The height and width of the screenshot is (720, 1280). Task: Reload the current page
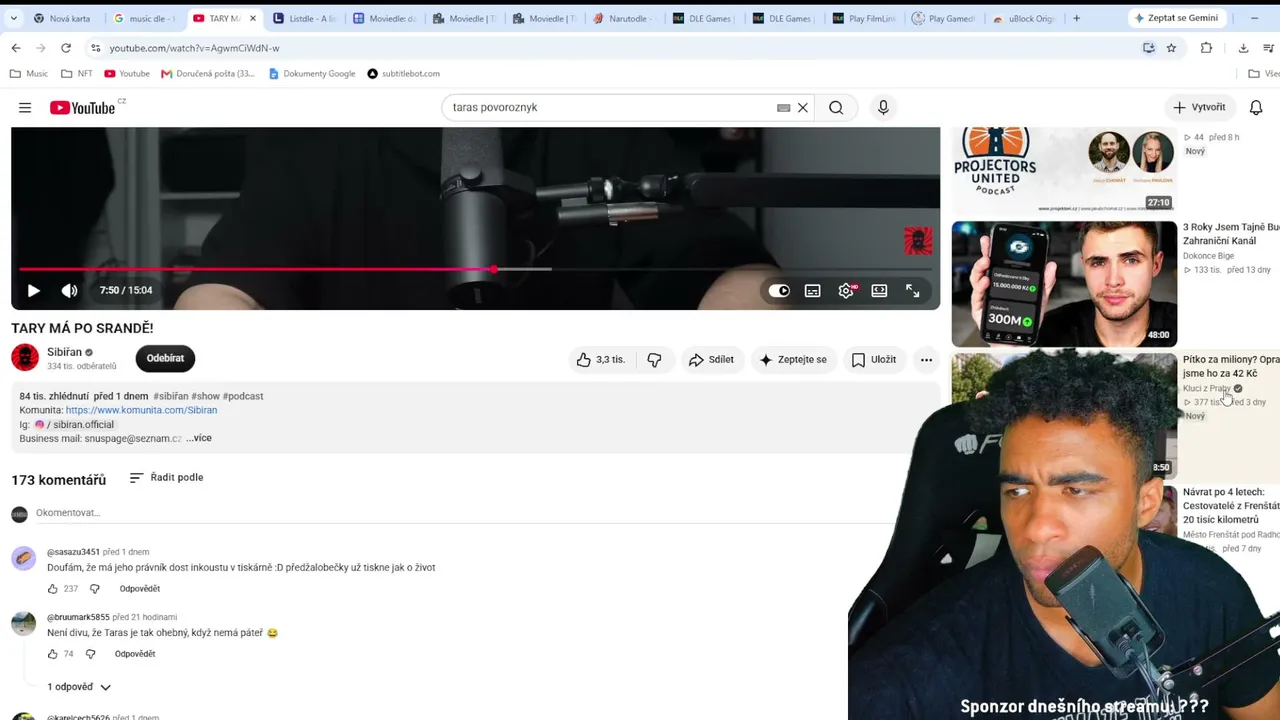66,48
